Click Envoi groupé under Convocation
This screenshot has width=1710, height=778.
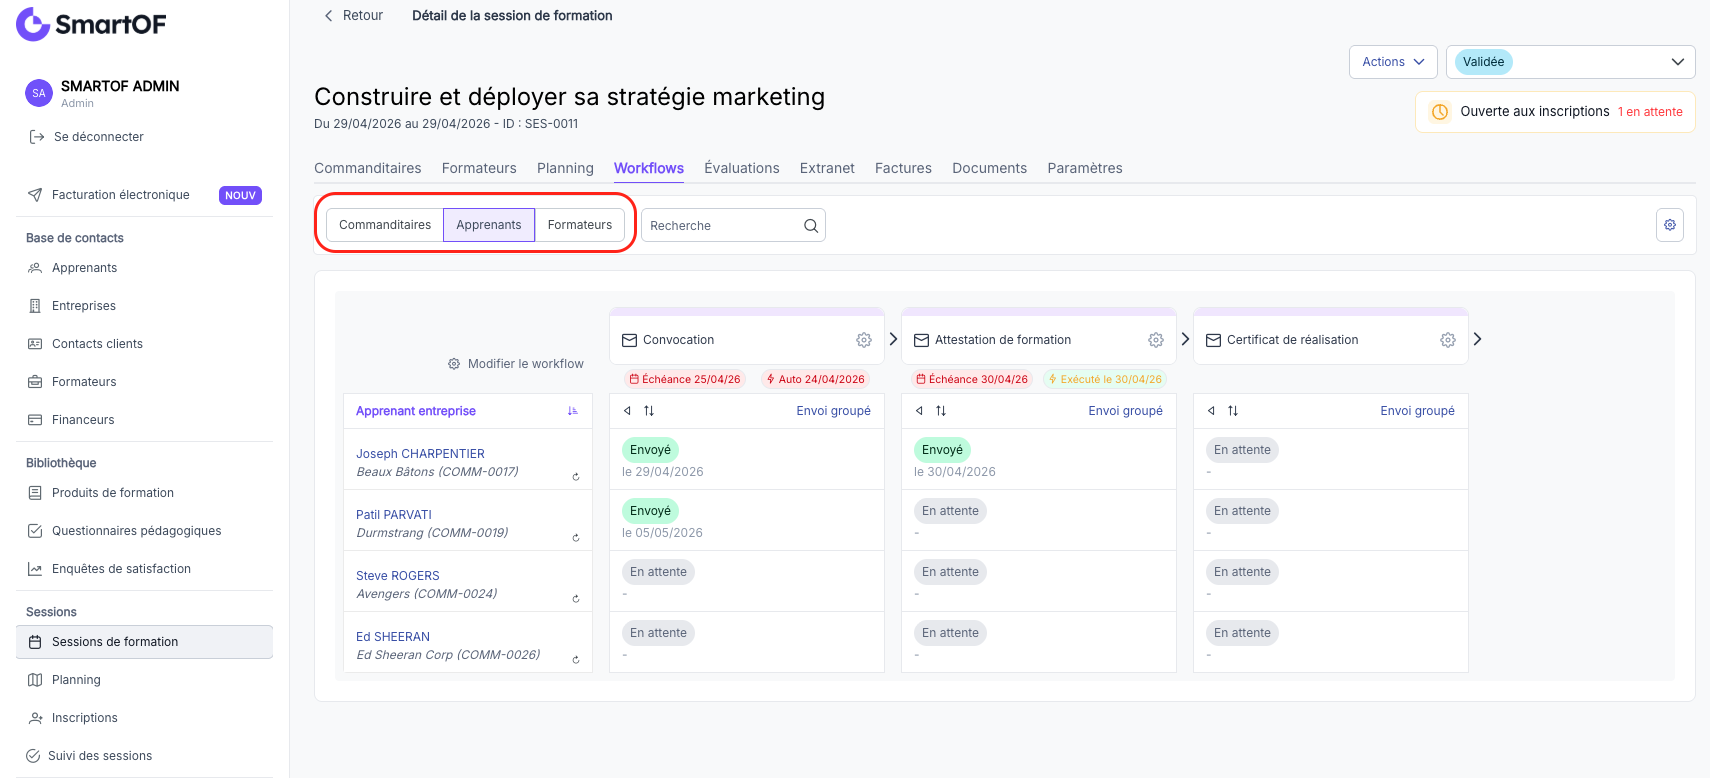coord(833,411)
